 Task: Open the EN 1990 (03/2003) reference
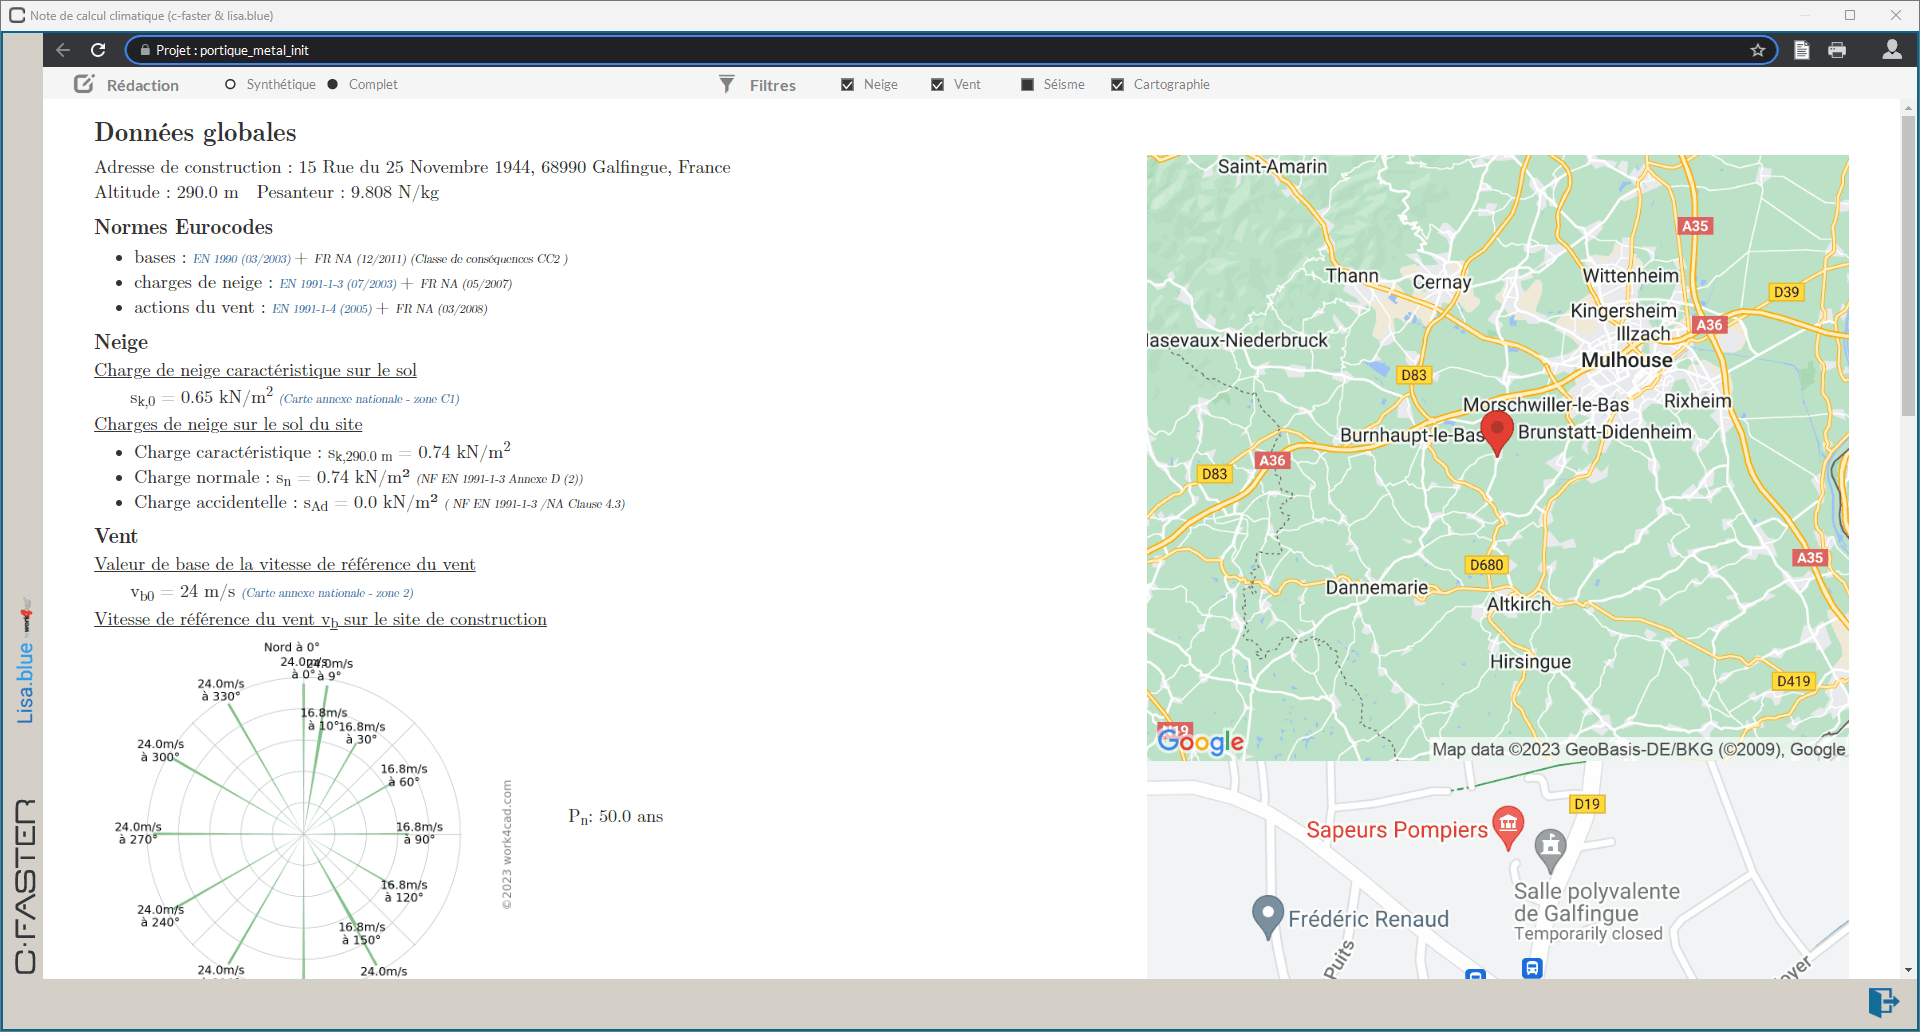242,259
